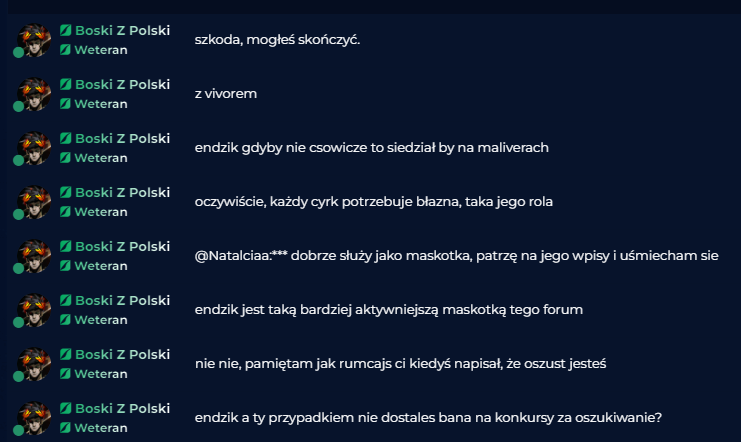The width and height of the screenshot is (741, 442).
Task: Click the leaf badge icon beside username in 'szkoda' message
Action: click(66, 30)
